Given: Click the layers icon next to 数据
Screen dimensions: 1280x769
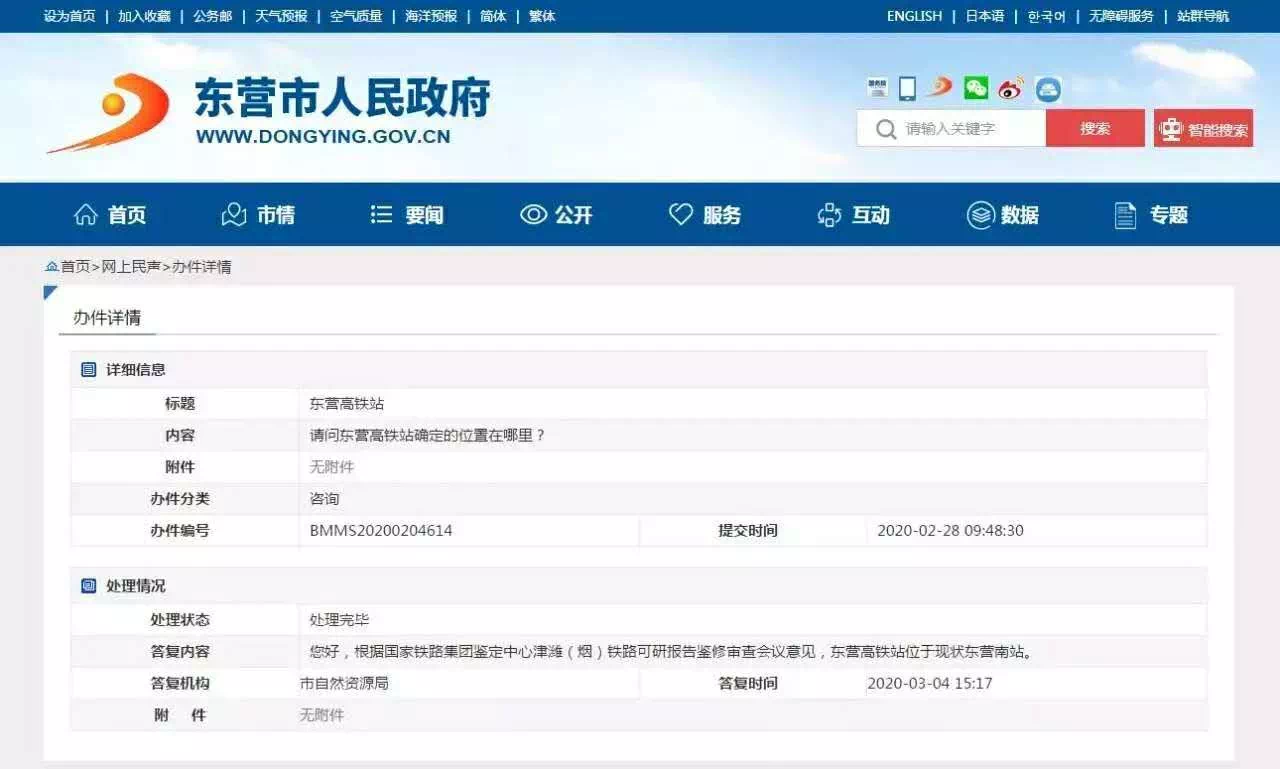Looking at the screenshot, I should [x=980, y=215].
